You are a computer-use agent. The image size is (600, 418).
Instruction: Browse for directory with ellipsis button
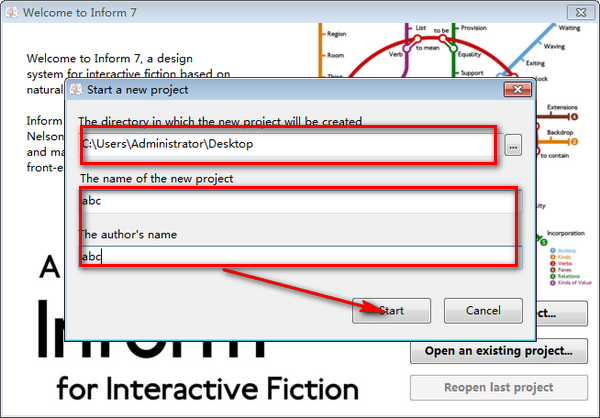pyautogui.click(x=513, y=145)
